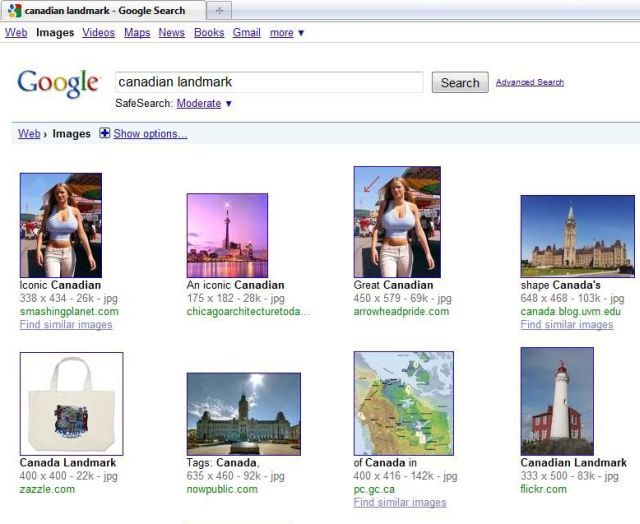Open the 'more' services dropdown

pyautogui.click(x=287, y=33)
